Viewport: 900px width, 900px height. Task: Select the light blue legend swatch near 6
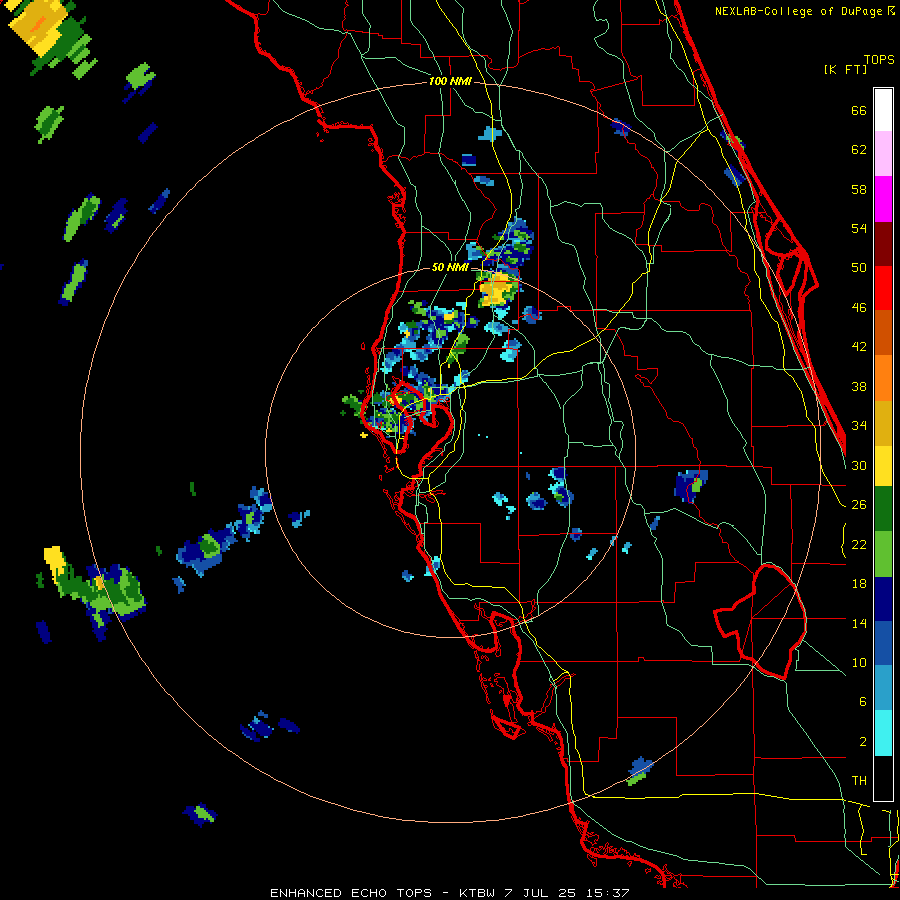click(x=883, y=688)
